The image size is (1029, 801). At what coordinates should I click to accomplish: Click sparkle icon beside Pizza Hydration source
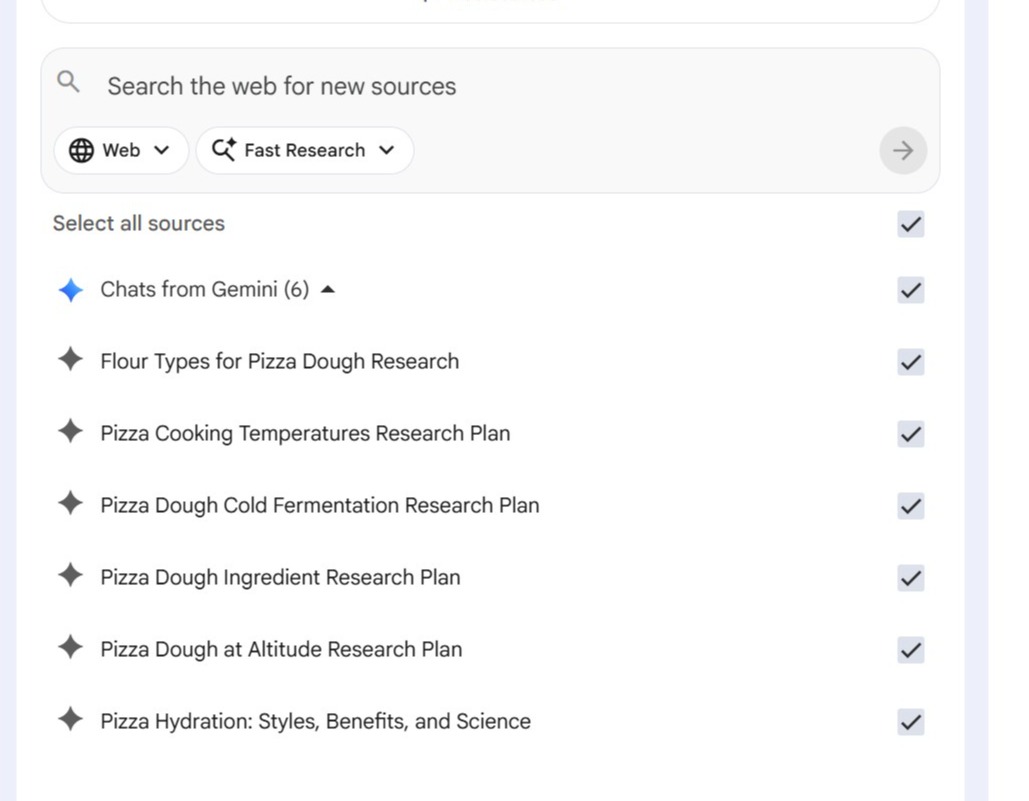pyautogui.click(x=70, y=721)
